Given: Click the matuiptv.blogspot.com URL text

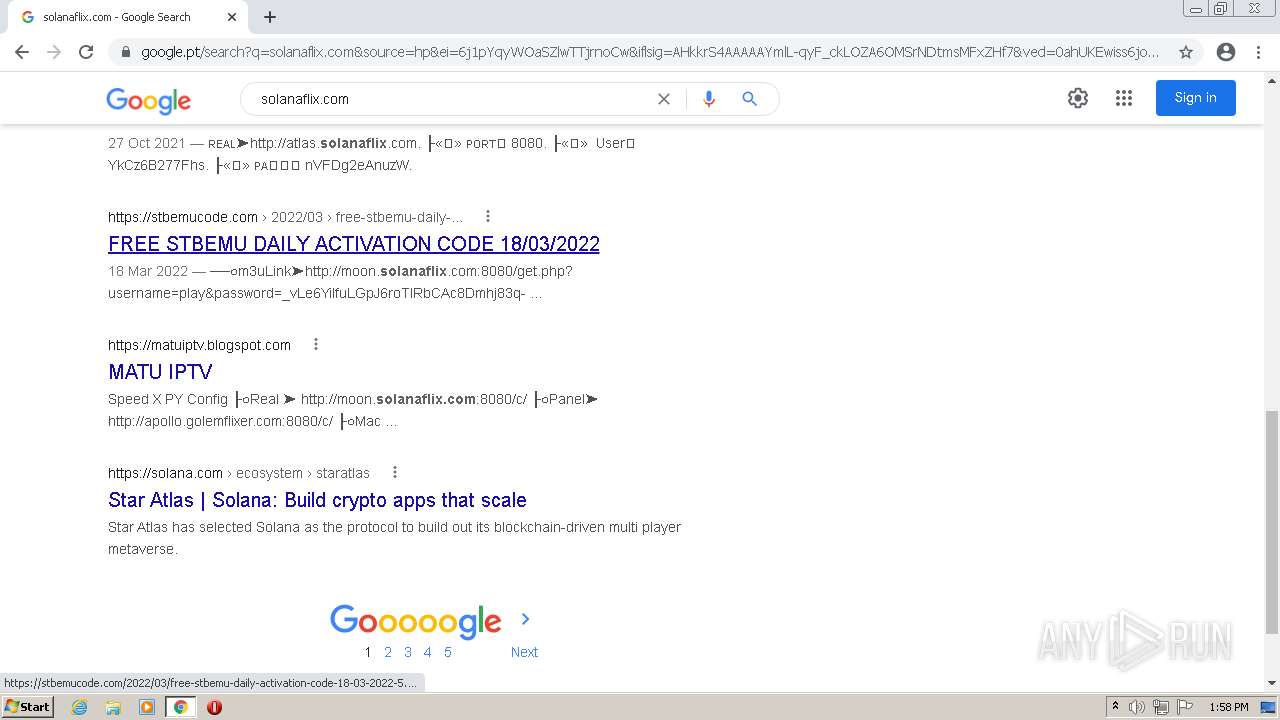Looking at the screenshot, I should coord(199,345).
